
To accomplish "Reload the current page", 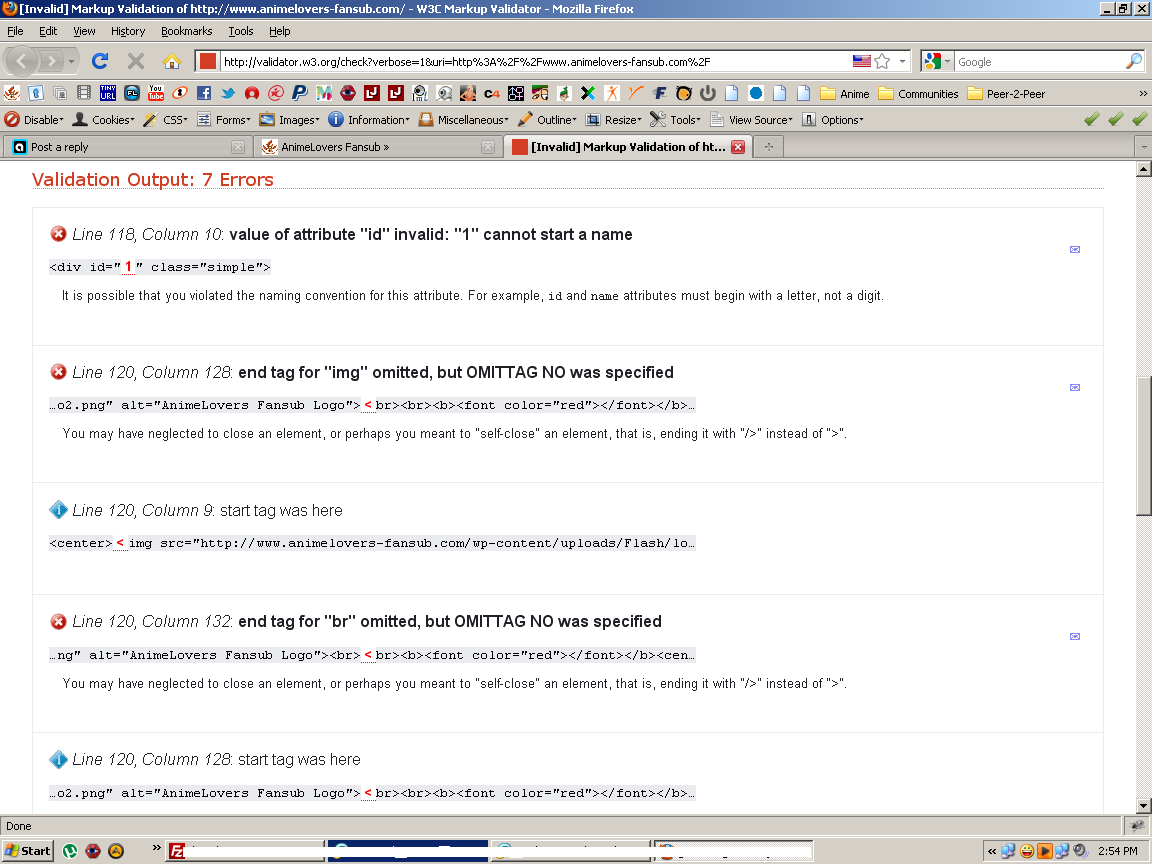I will coord(100,61).
